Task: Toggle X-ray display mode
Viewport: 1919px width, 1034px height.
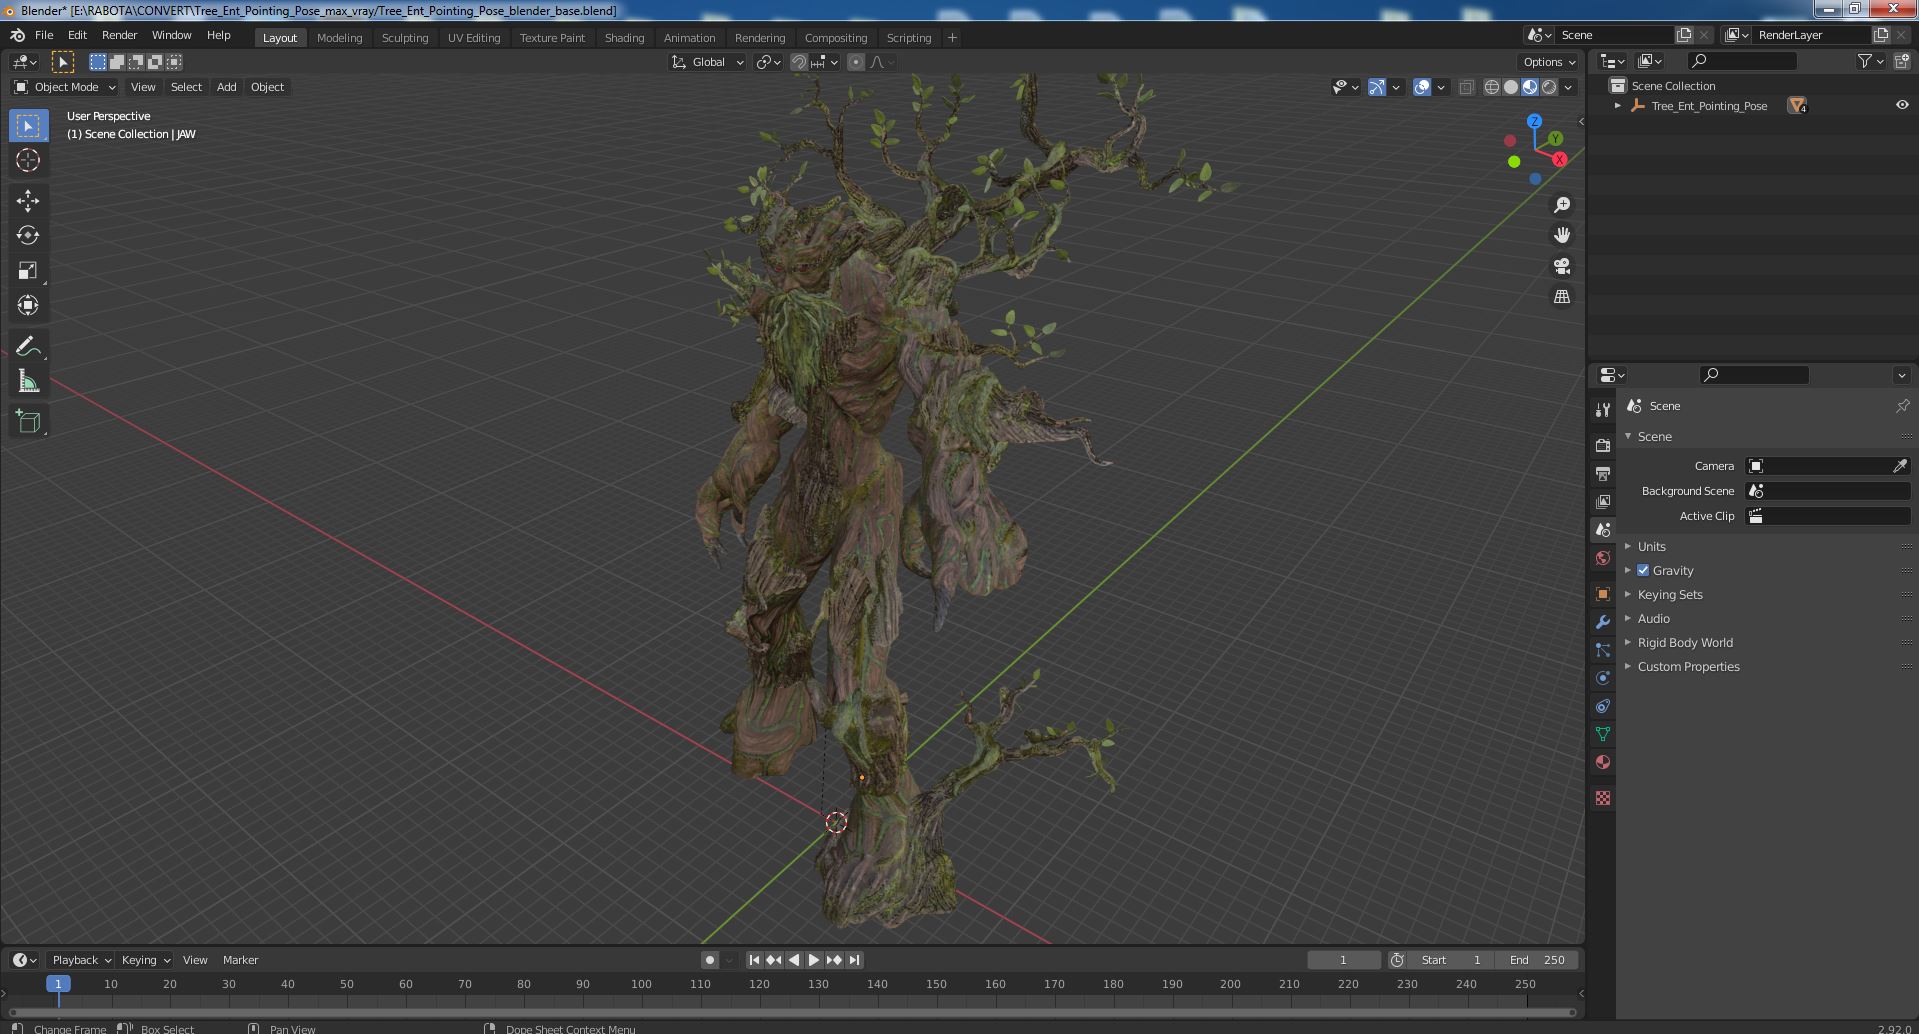Action: [x=1466, y=87]
